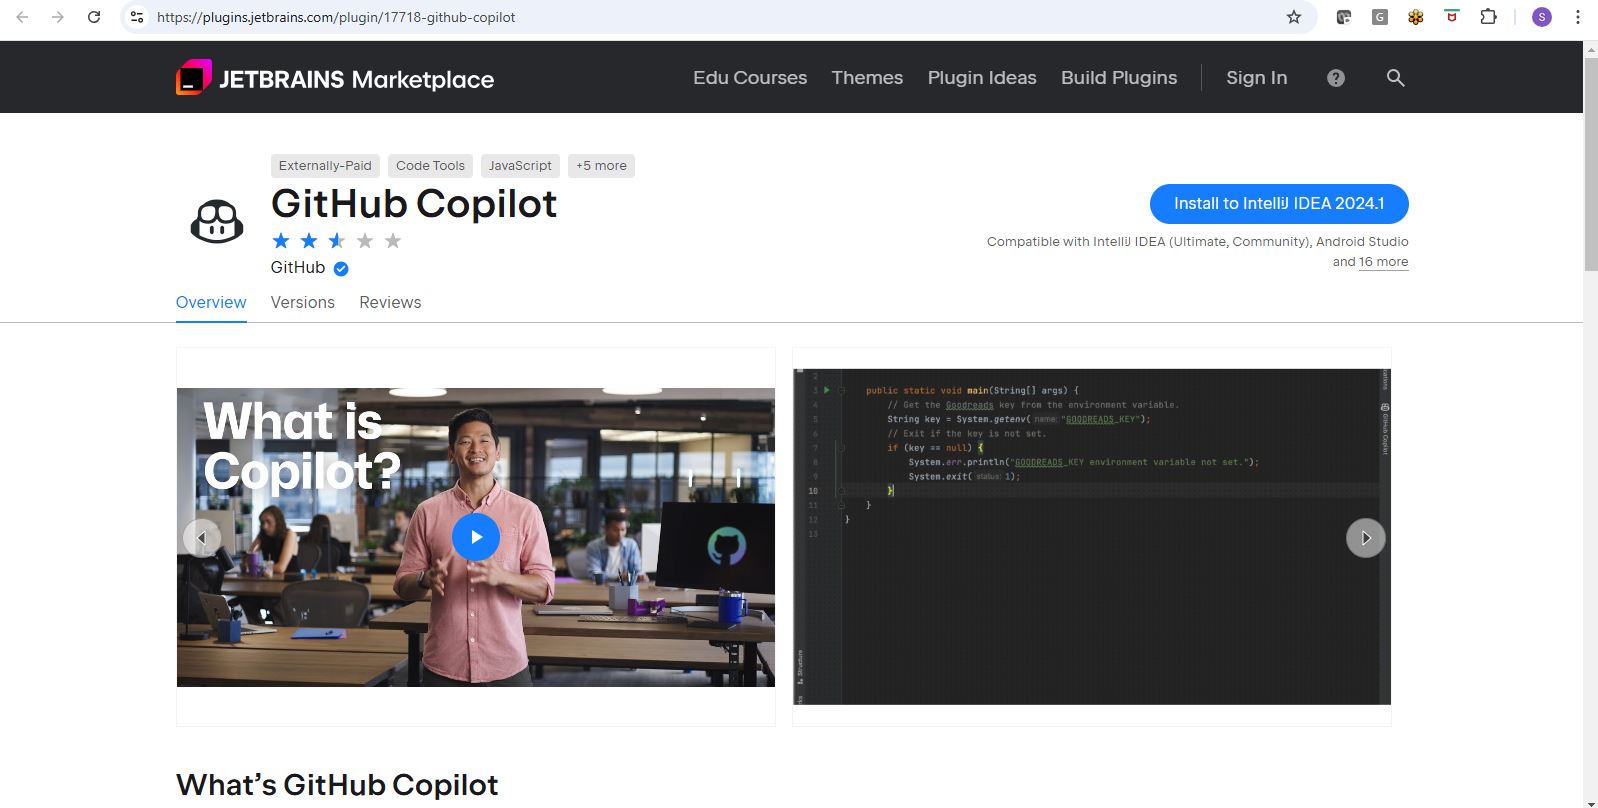This screenshot has height=808, width=1598.
Task: Open the browser extensions puzzle icon
Action: [x=1488, y=17]
